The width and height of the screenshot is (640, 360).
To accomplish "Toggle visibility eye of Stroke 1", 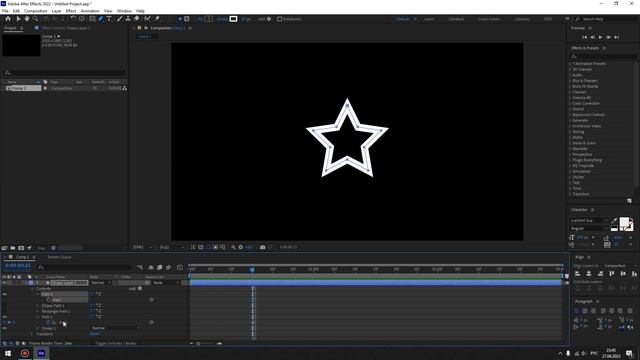I will [4, 328].
